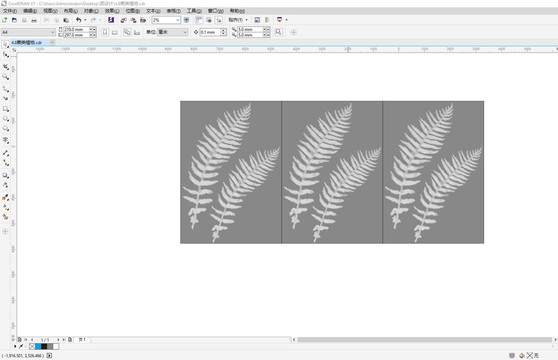Switch page to portrait orientation
Viewport: 558px width, 360px height.
click(105, 32)
